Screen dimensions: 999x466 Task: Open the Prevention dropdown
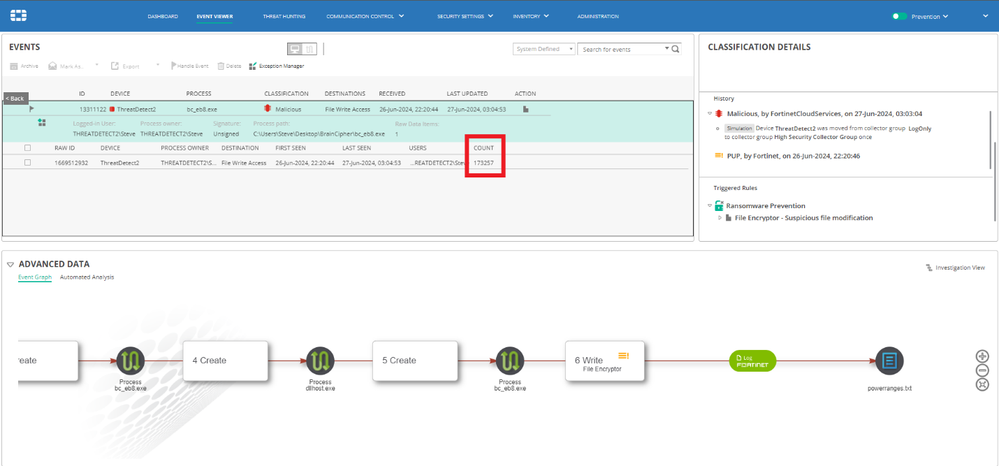click(x=930, y=16)
